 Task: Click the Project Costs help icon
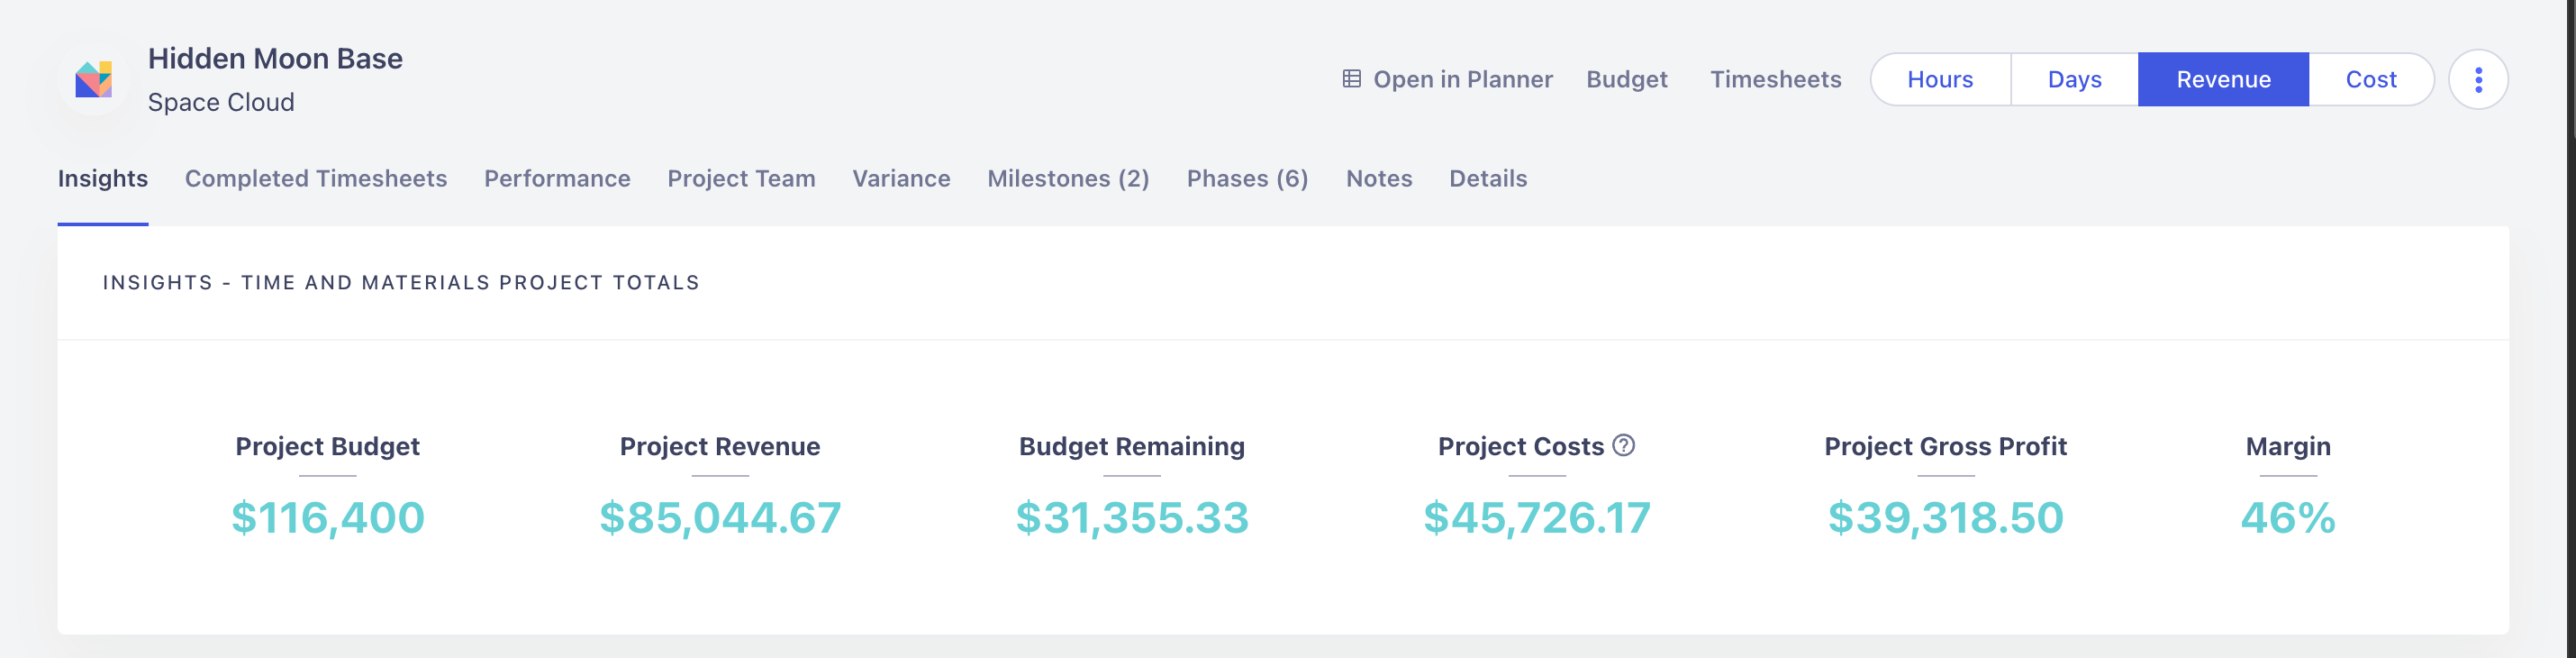(x=1624, y=445)
